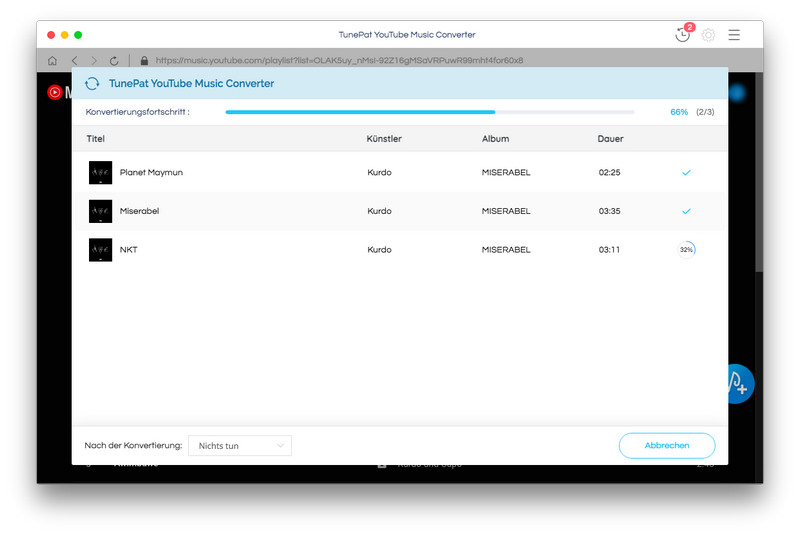Click the Abbrechen button
Viewport: 800px width, 536px height.
pyautogui.click(x=667, y=446)
